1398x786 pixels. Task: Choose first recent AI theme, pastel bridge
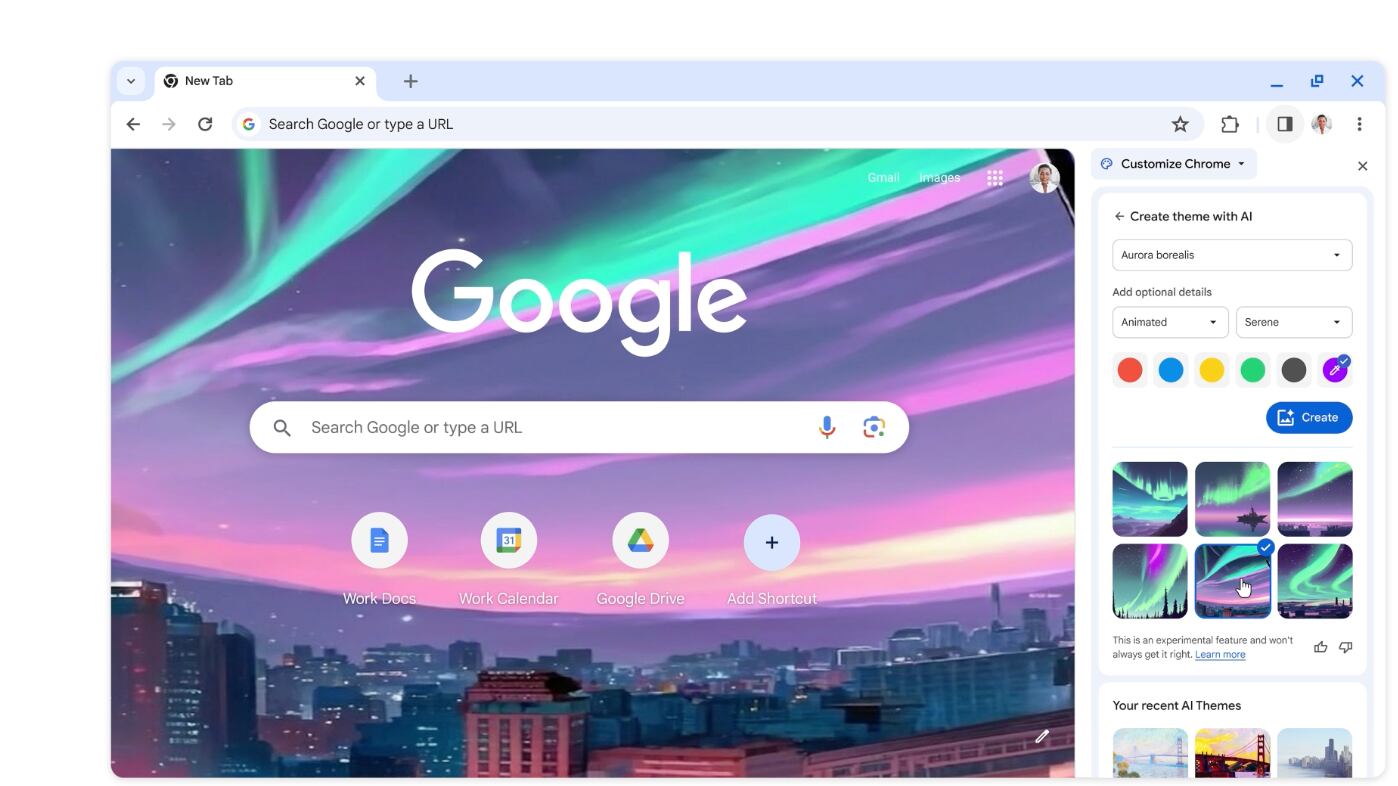[1150, 753]
